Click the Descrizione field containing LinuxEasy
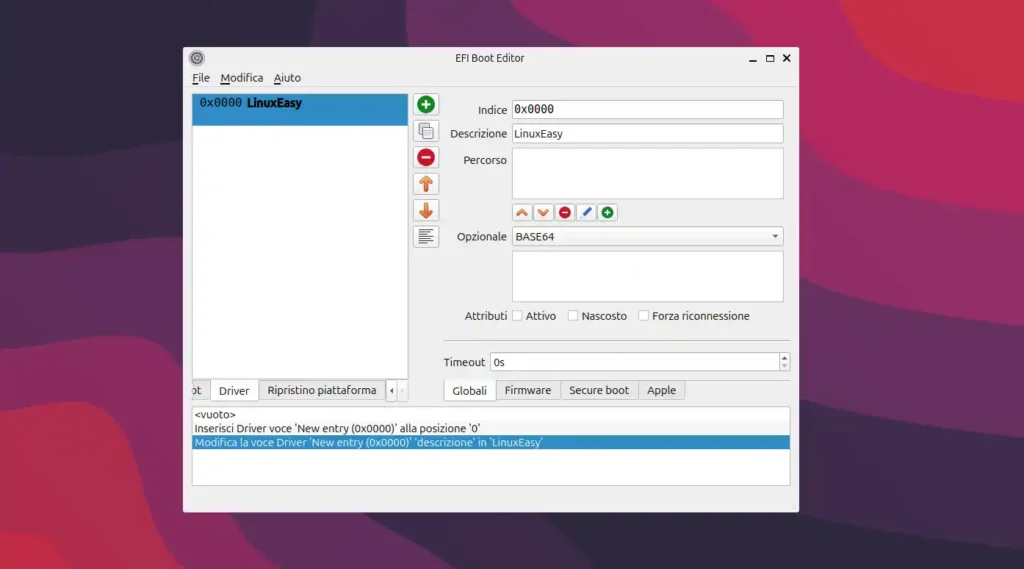This screenshot has width=1024, height=569. 647,133
